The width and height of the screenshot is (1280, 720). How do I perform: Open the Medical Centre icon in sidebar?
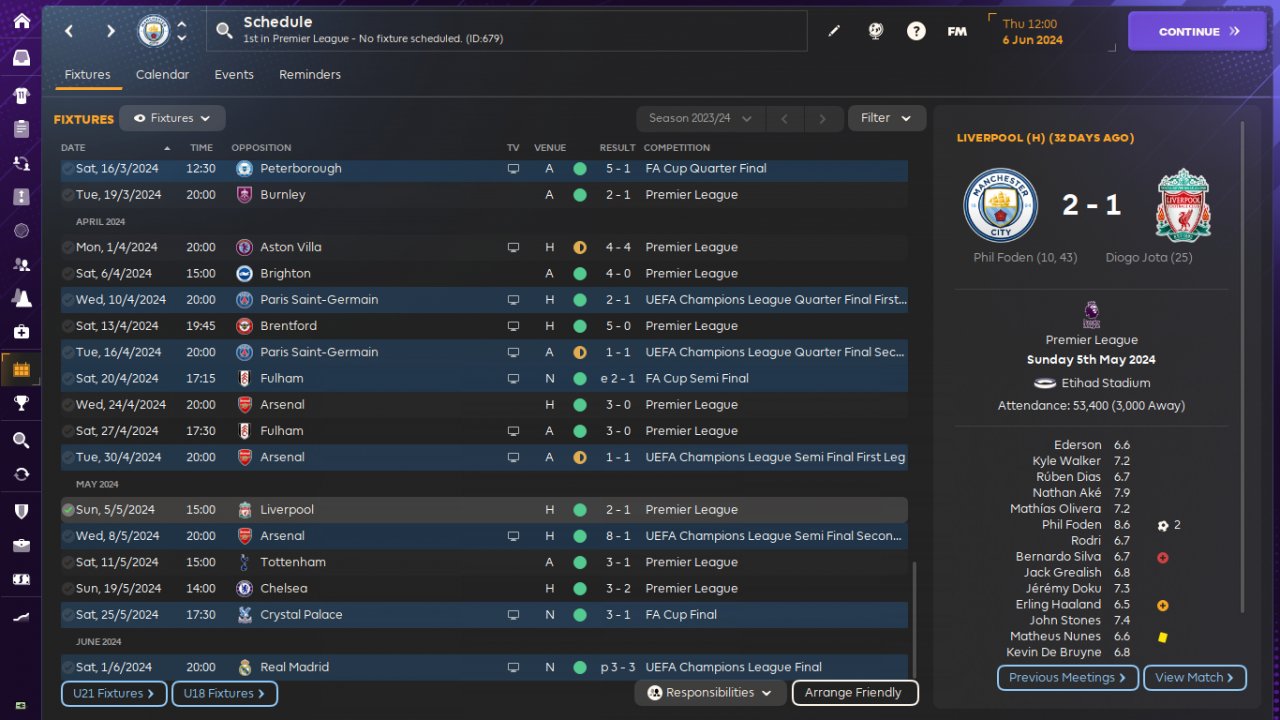pos(21,331)
